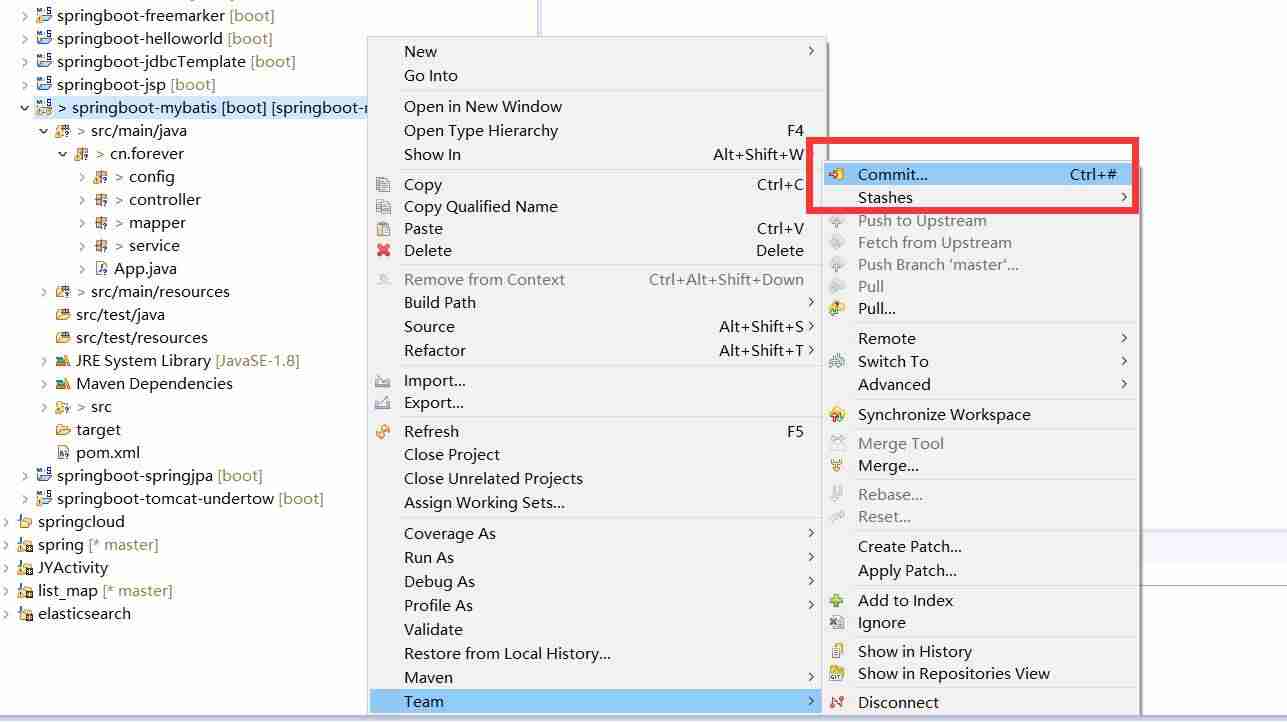
Task: Click the Refresh icon
Action: 383,432
